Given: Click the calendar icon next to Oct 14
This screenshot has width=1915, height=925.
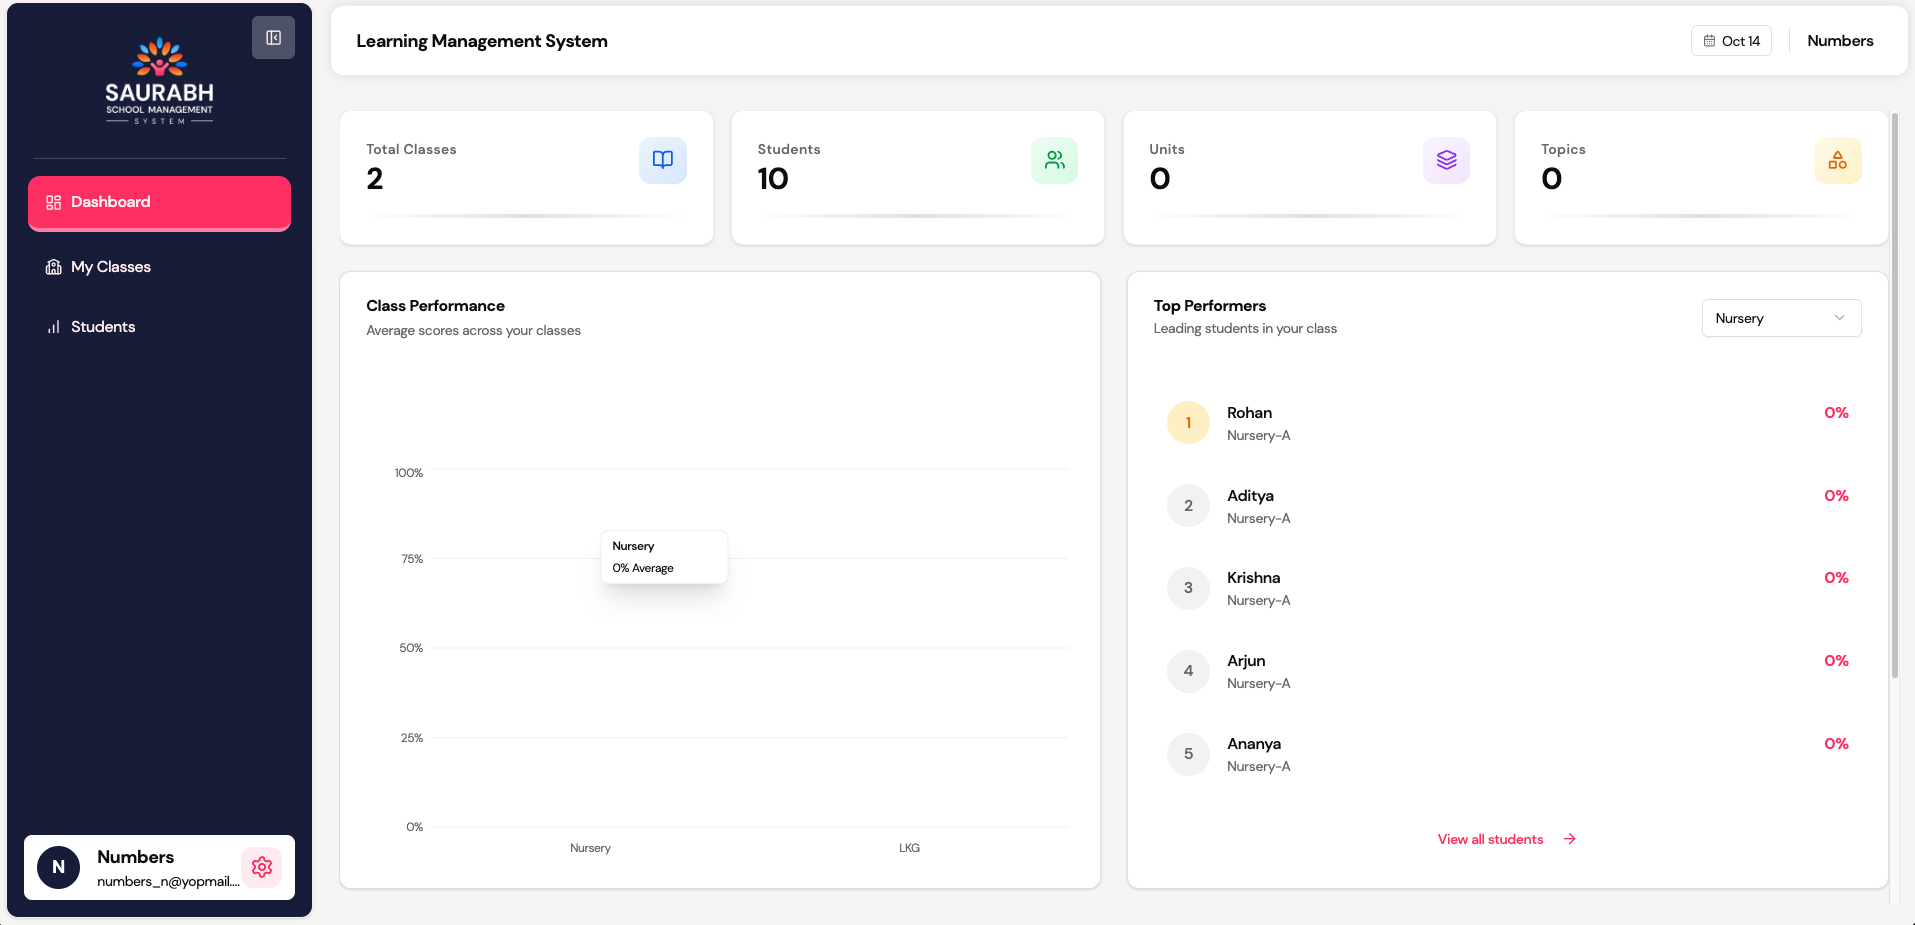Looking at the screenshot, I should [x=1709, y=41].
